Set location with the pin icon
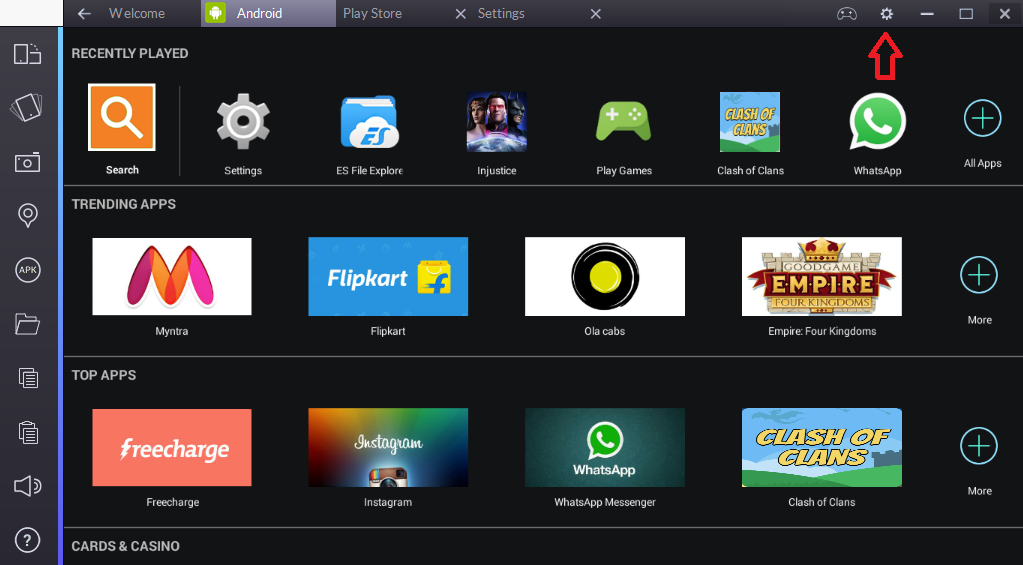The width and height of the screenshot is (1023, 565). tap(27, 215)
